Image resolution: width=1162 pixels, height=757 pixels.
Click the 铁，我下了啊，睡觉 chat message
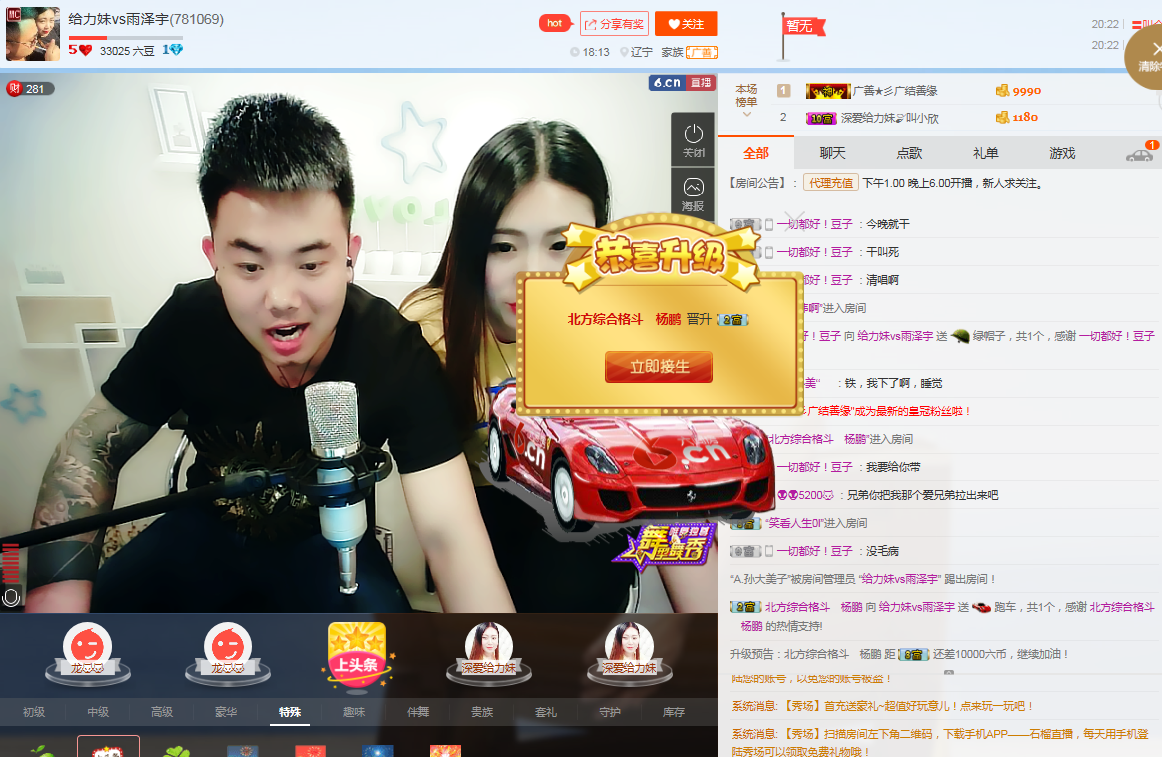coord(893,383)
